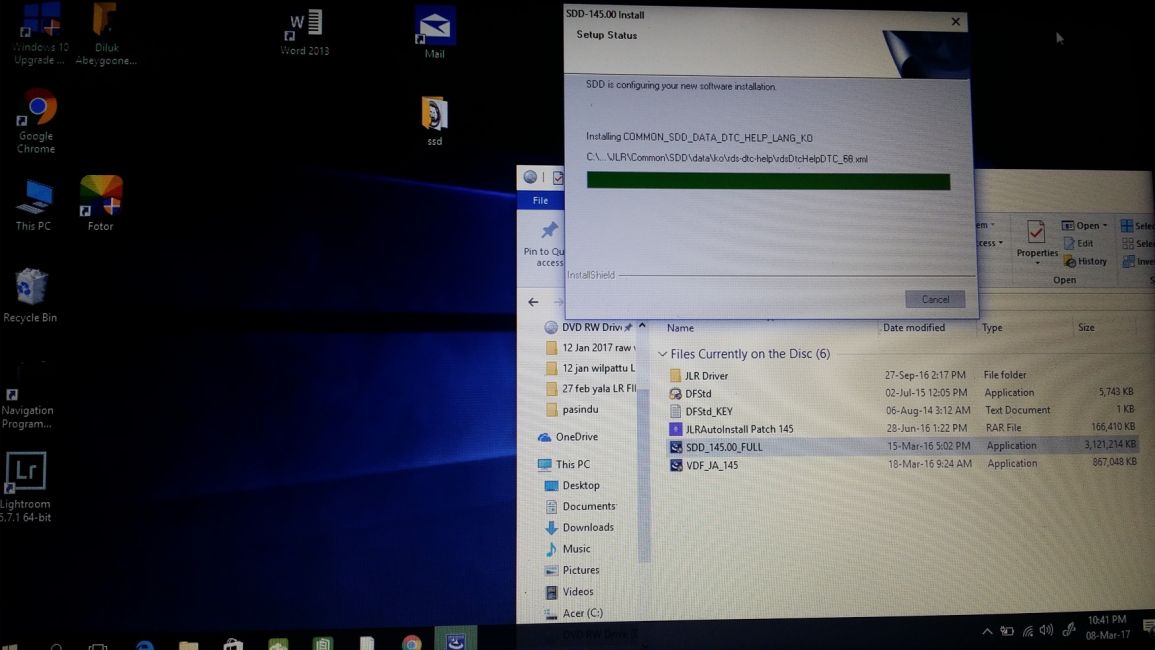The image size is (1155, 650).
Task: Click History in the ribbon Open group
Action: [1085, 262]
